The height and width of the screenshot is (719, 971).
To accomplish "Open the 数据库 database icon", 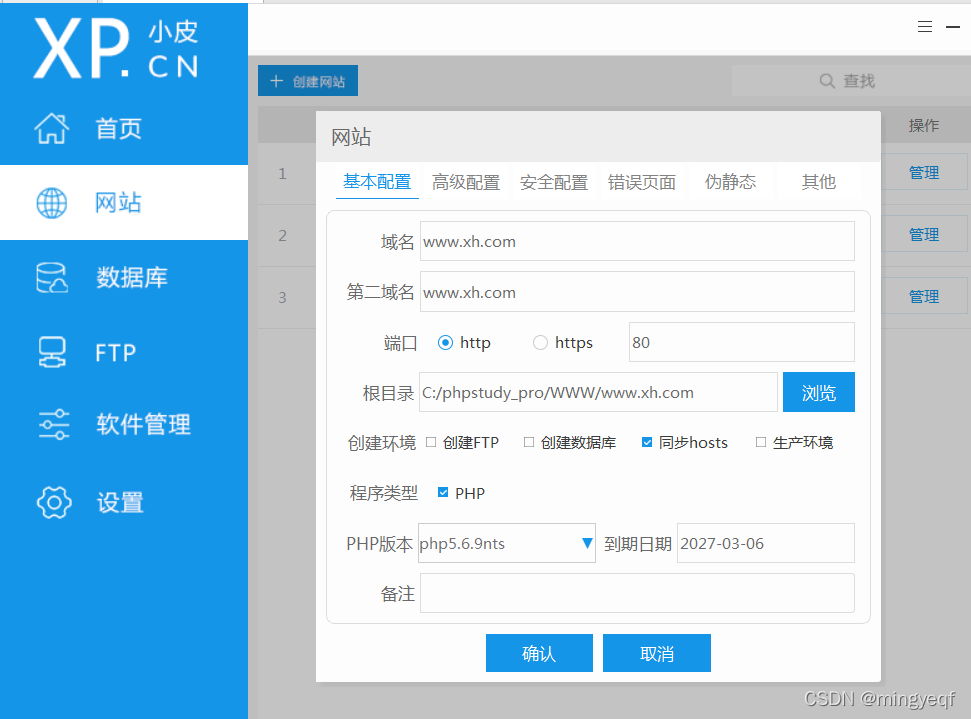I will pos(52,277).
